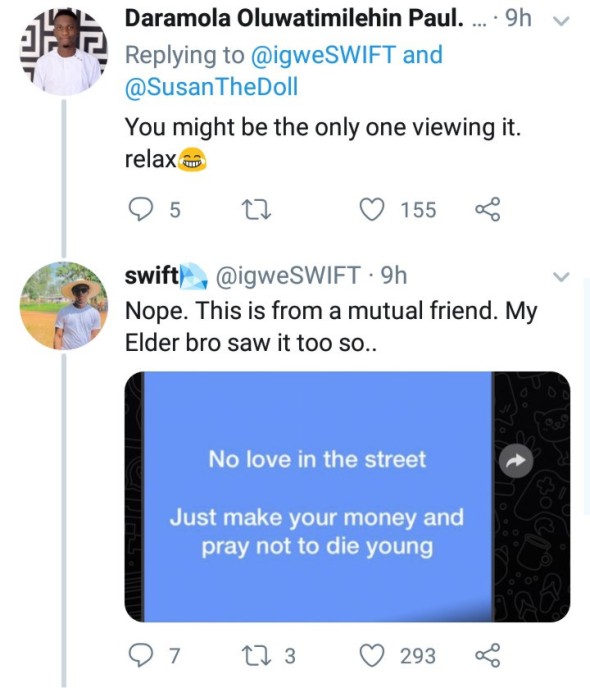Reply to Daramola's tweet via comment icon
Screen dimensions: 590x688
point(141,209)
